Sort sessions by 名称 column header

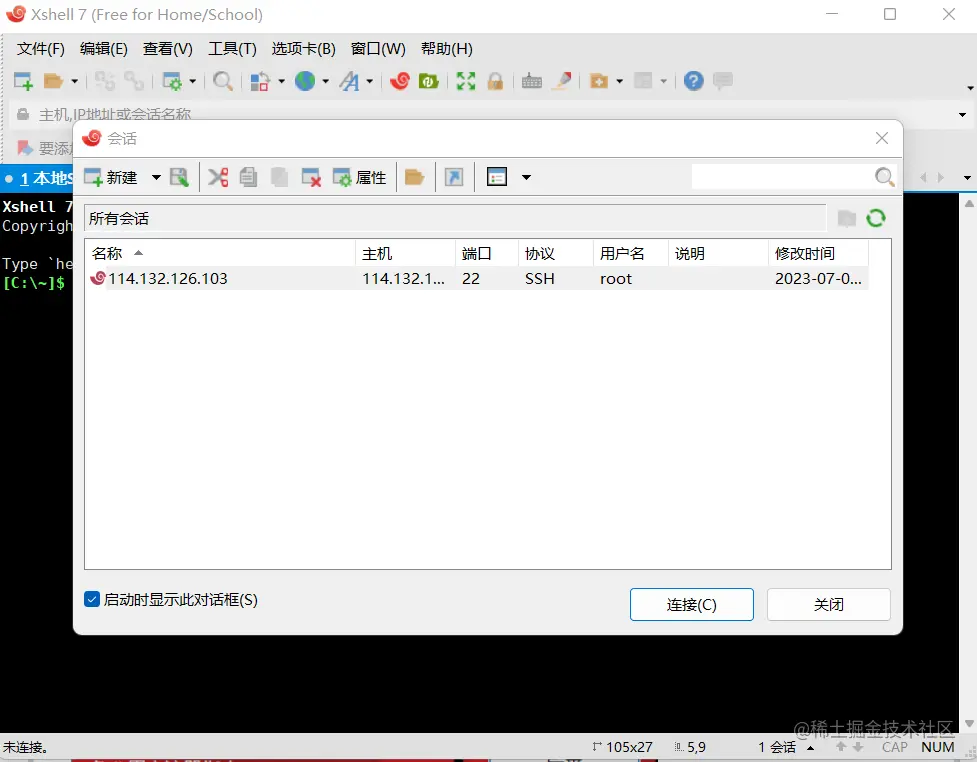pyautogui.click(x=220, y=254)
